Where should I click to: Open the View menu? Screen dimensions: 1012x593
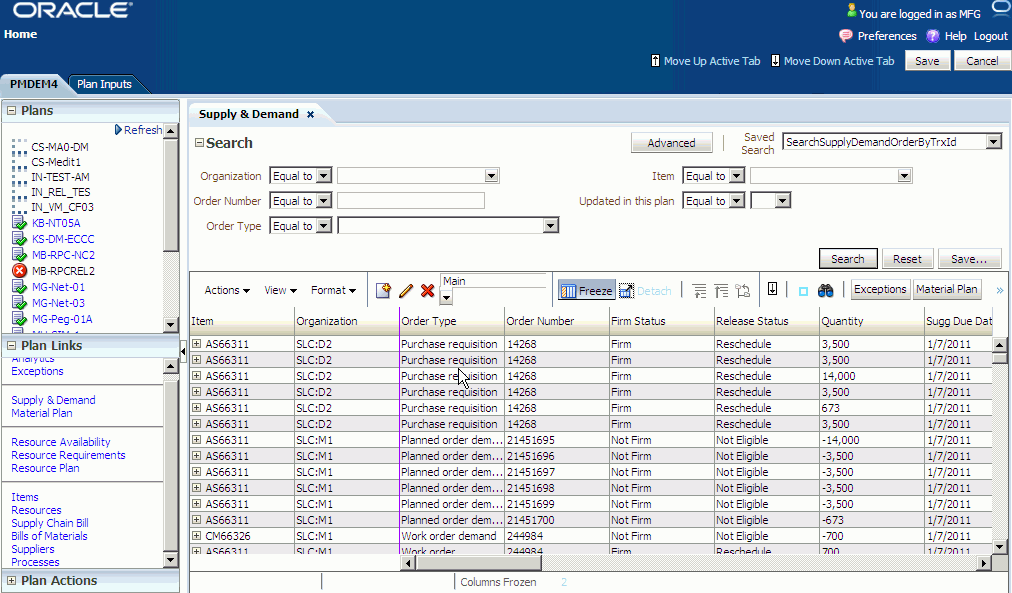pyautogui.click(x=281, y=290)
